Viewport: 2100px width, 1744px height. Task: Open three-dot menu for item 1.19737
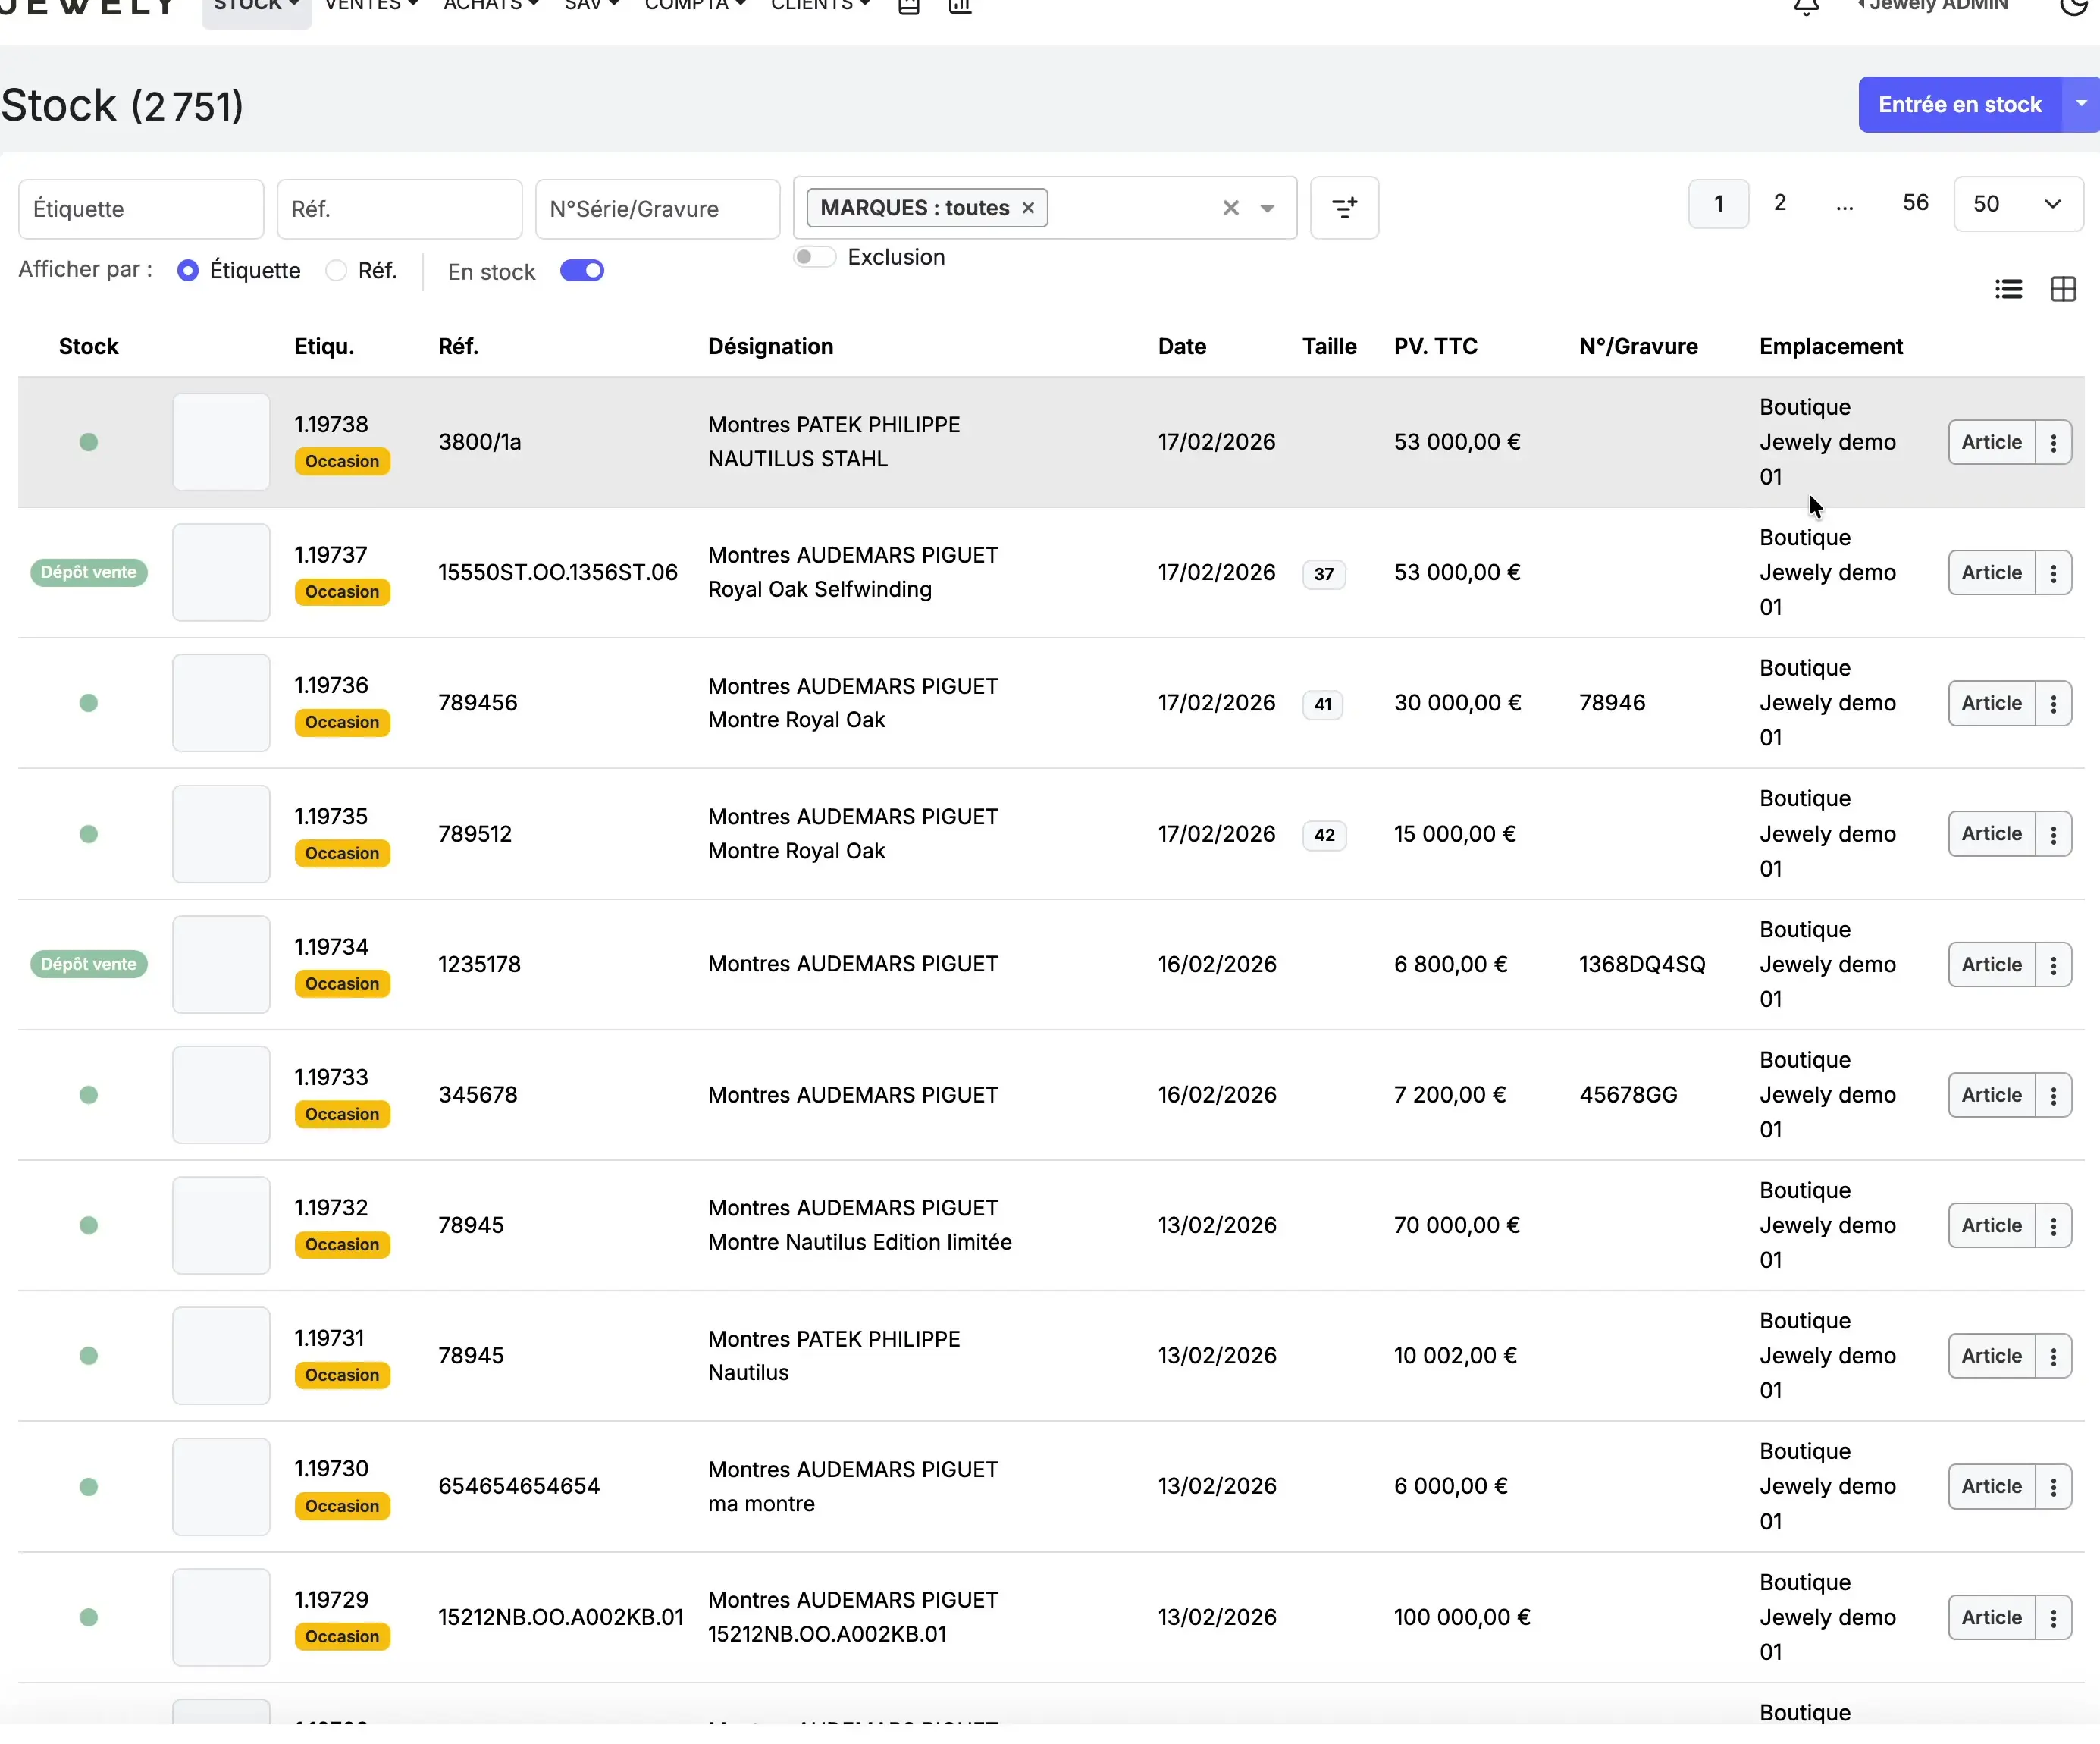2053,573
